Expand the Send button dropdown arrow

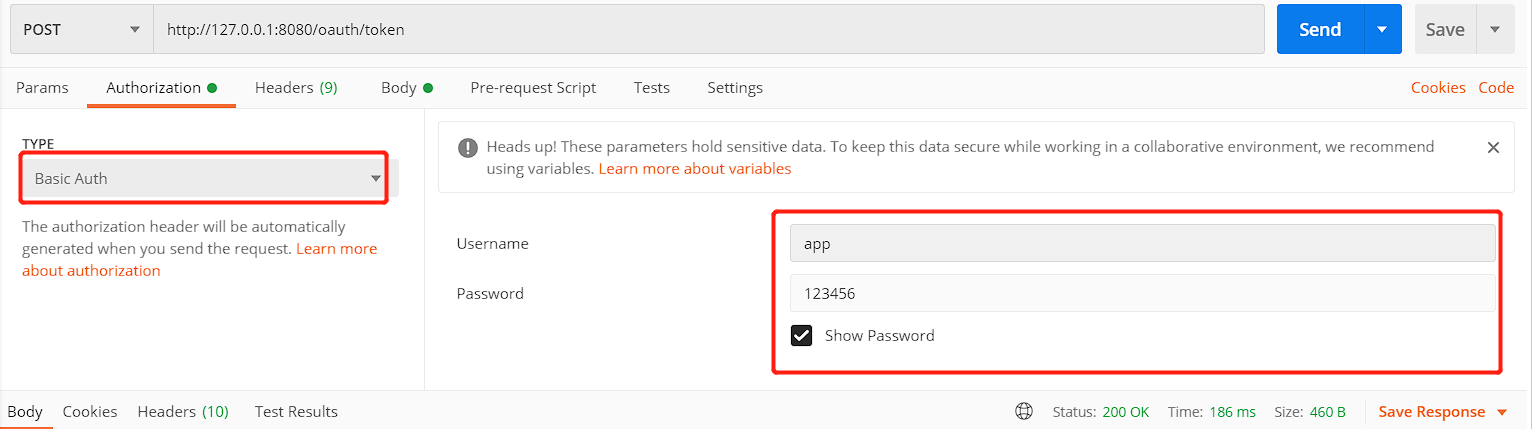[x=1382, y=30]
